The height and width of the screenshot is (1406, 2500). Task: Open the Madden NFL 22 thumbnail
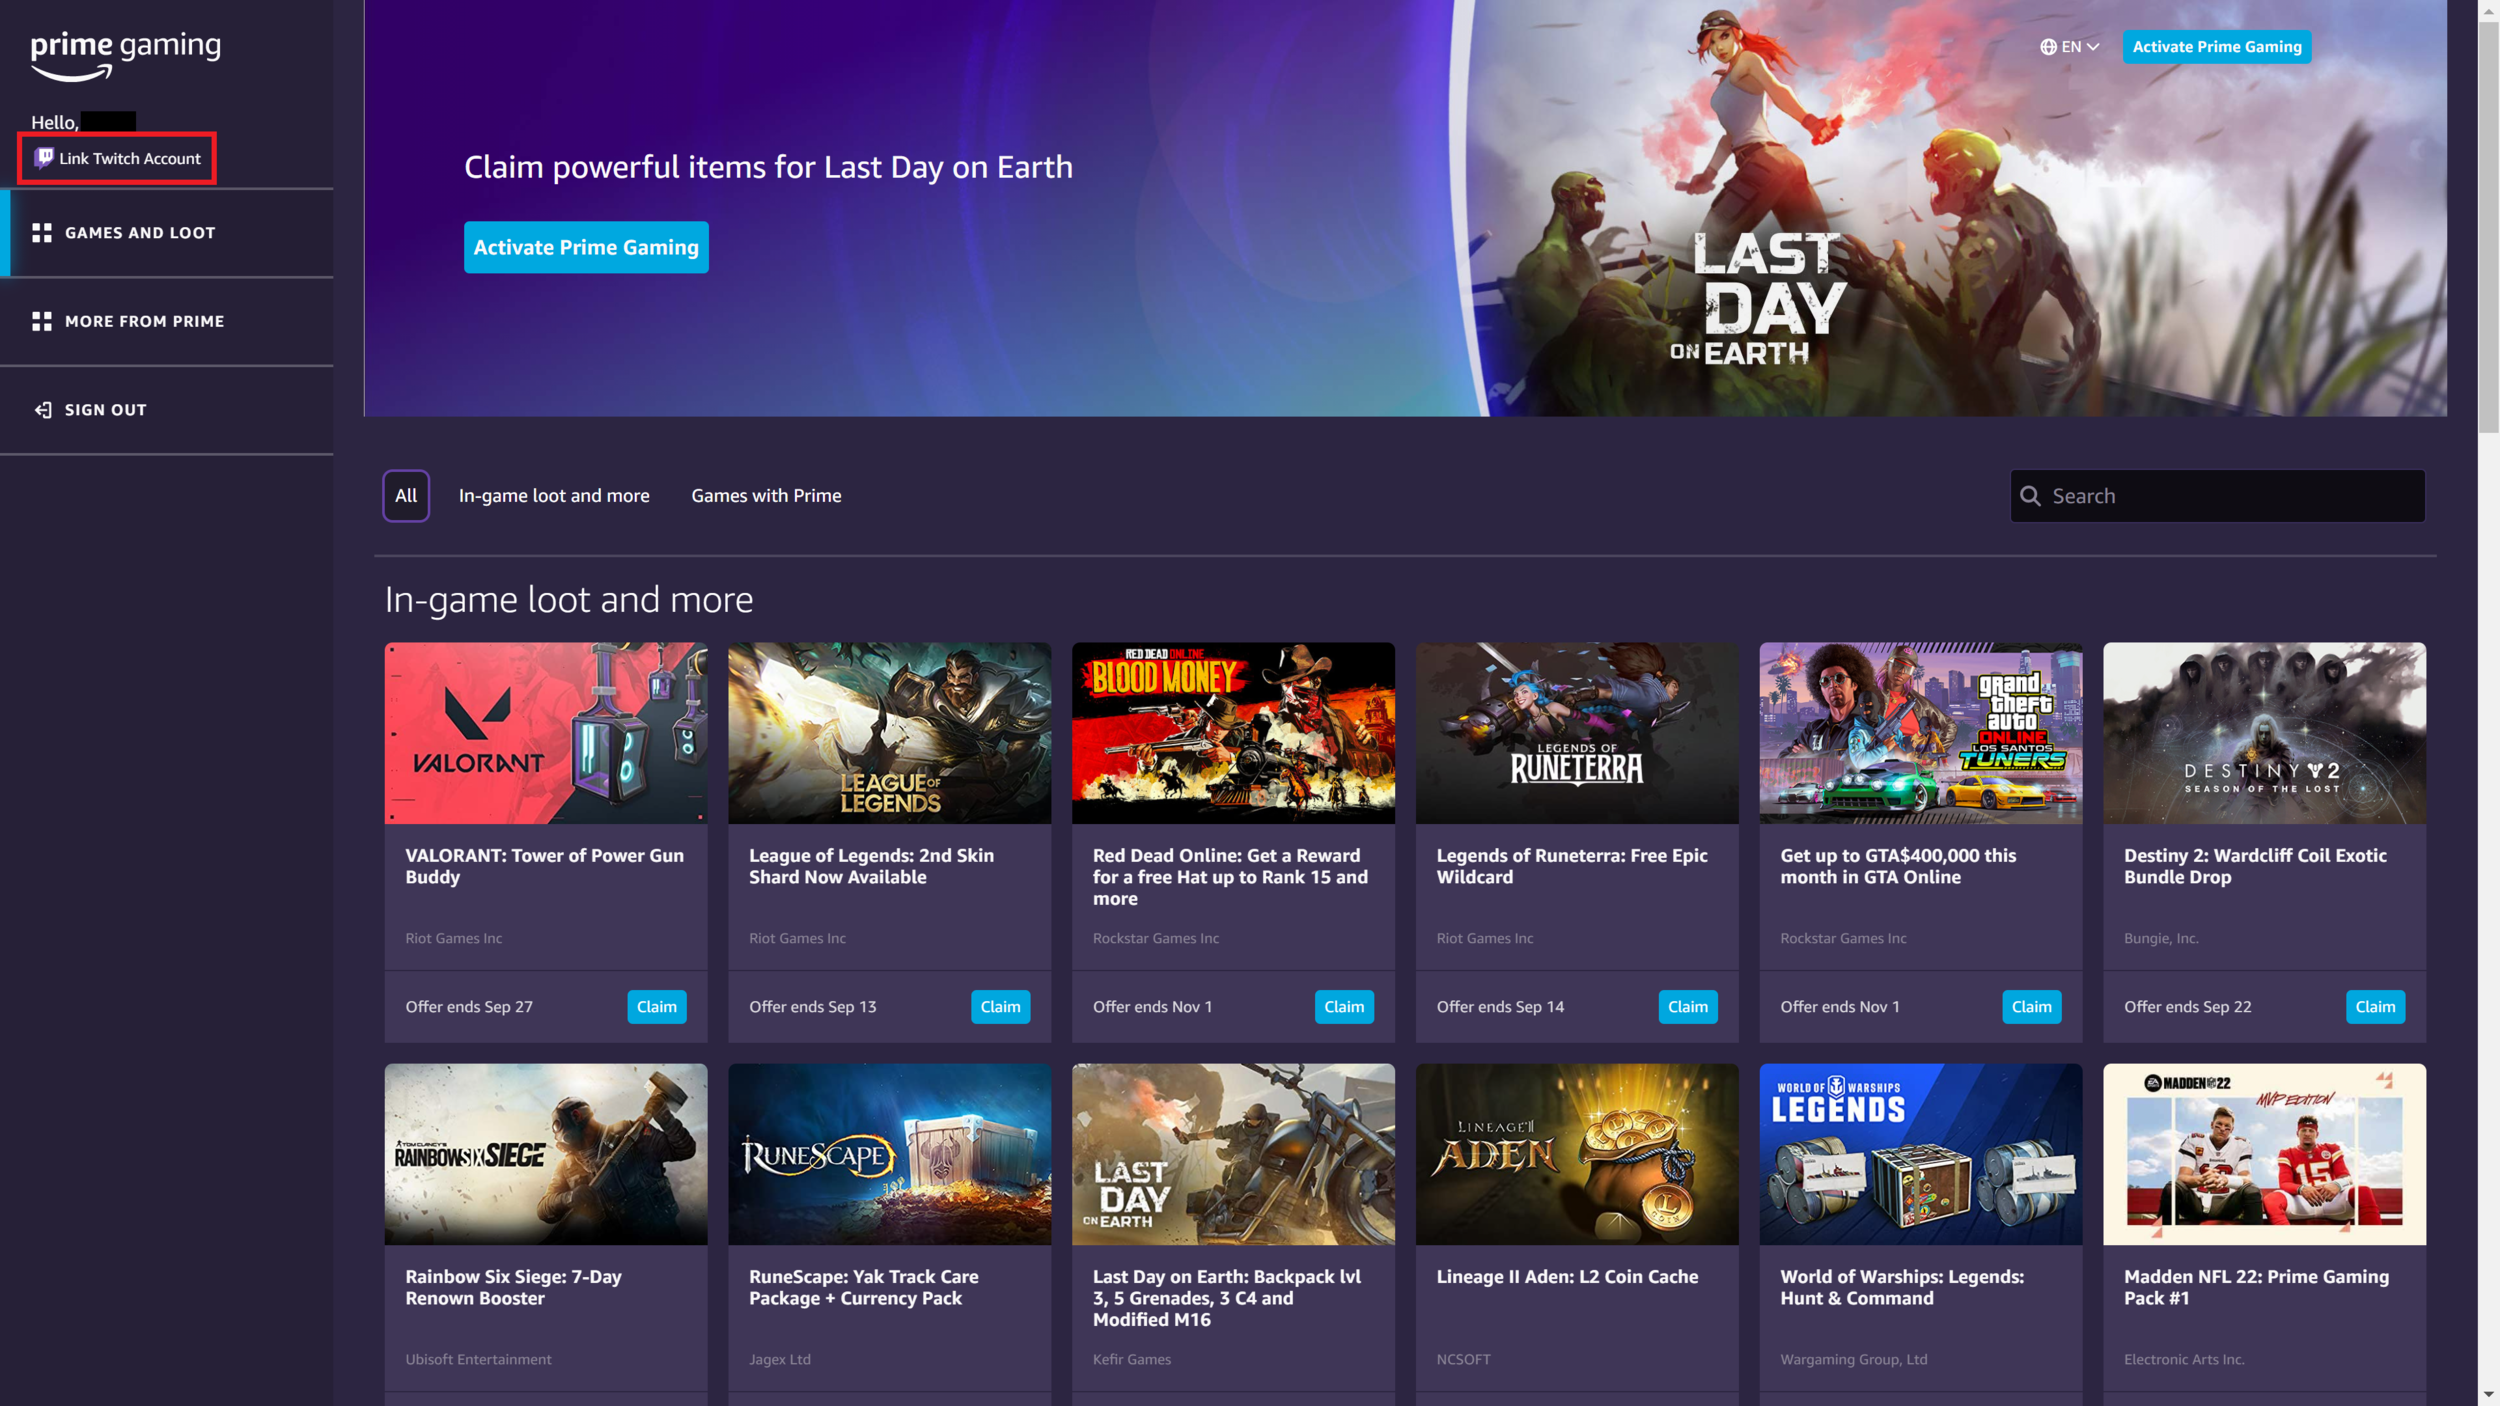2264,1154
